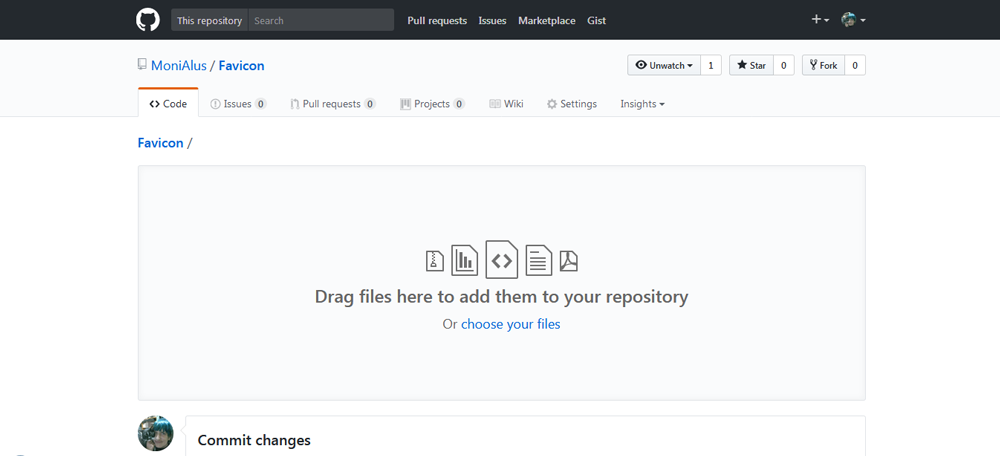Click the repository book icon beside MoniAlus
The height and width of the screenshot is (456, 1000).
142,64
